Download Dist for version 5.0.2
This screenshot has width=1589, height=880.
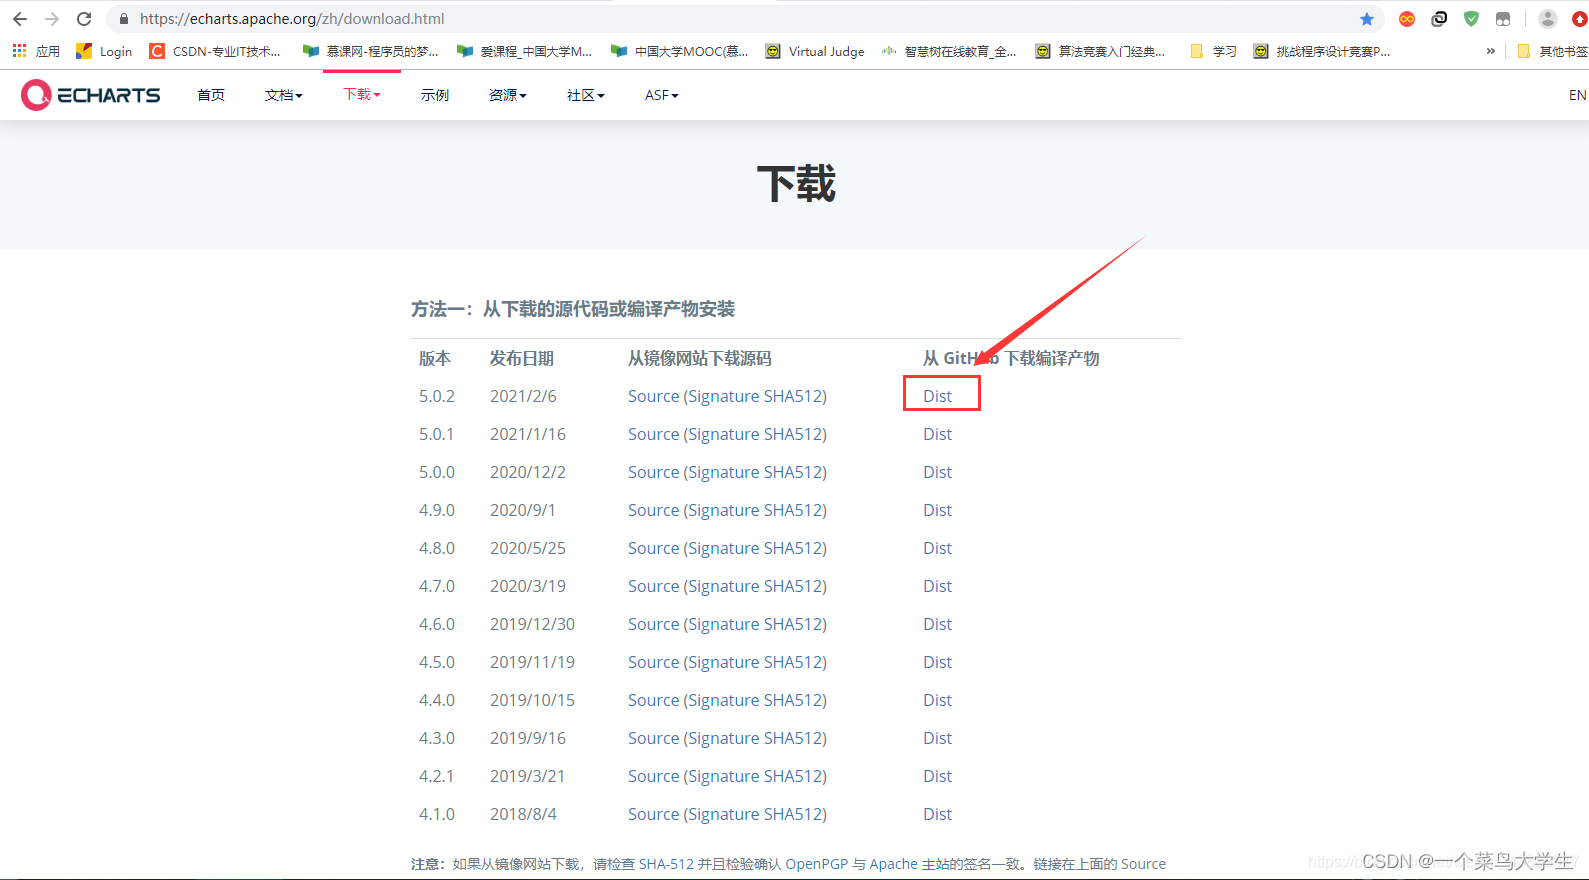pyautogui.click(x=937, y=396)
